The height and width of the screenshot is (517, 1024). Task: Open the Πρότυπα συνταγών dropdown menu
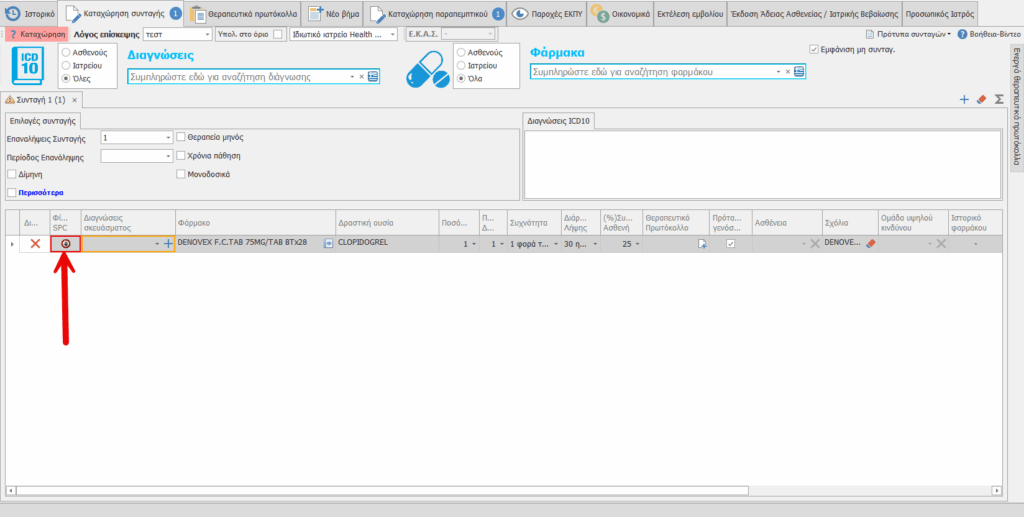(x=908, y=34)
